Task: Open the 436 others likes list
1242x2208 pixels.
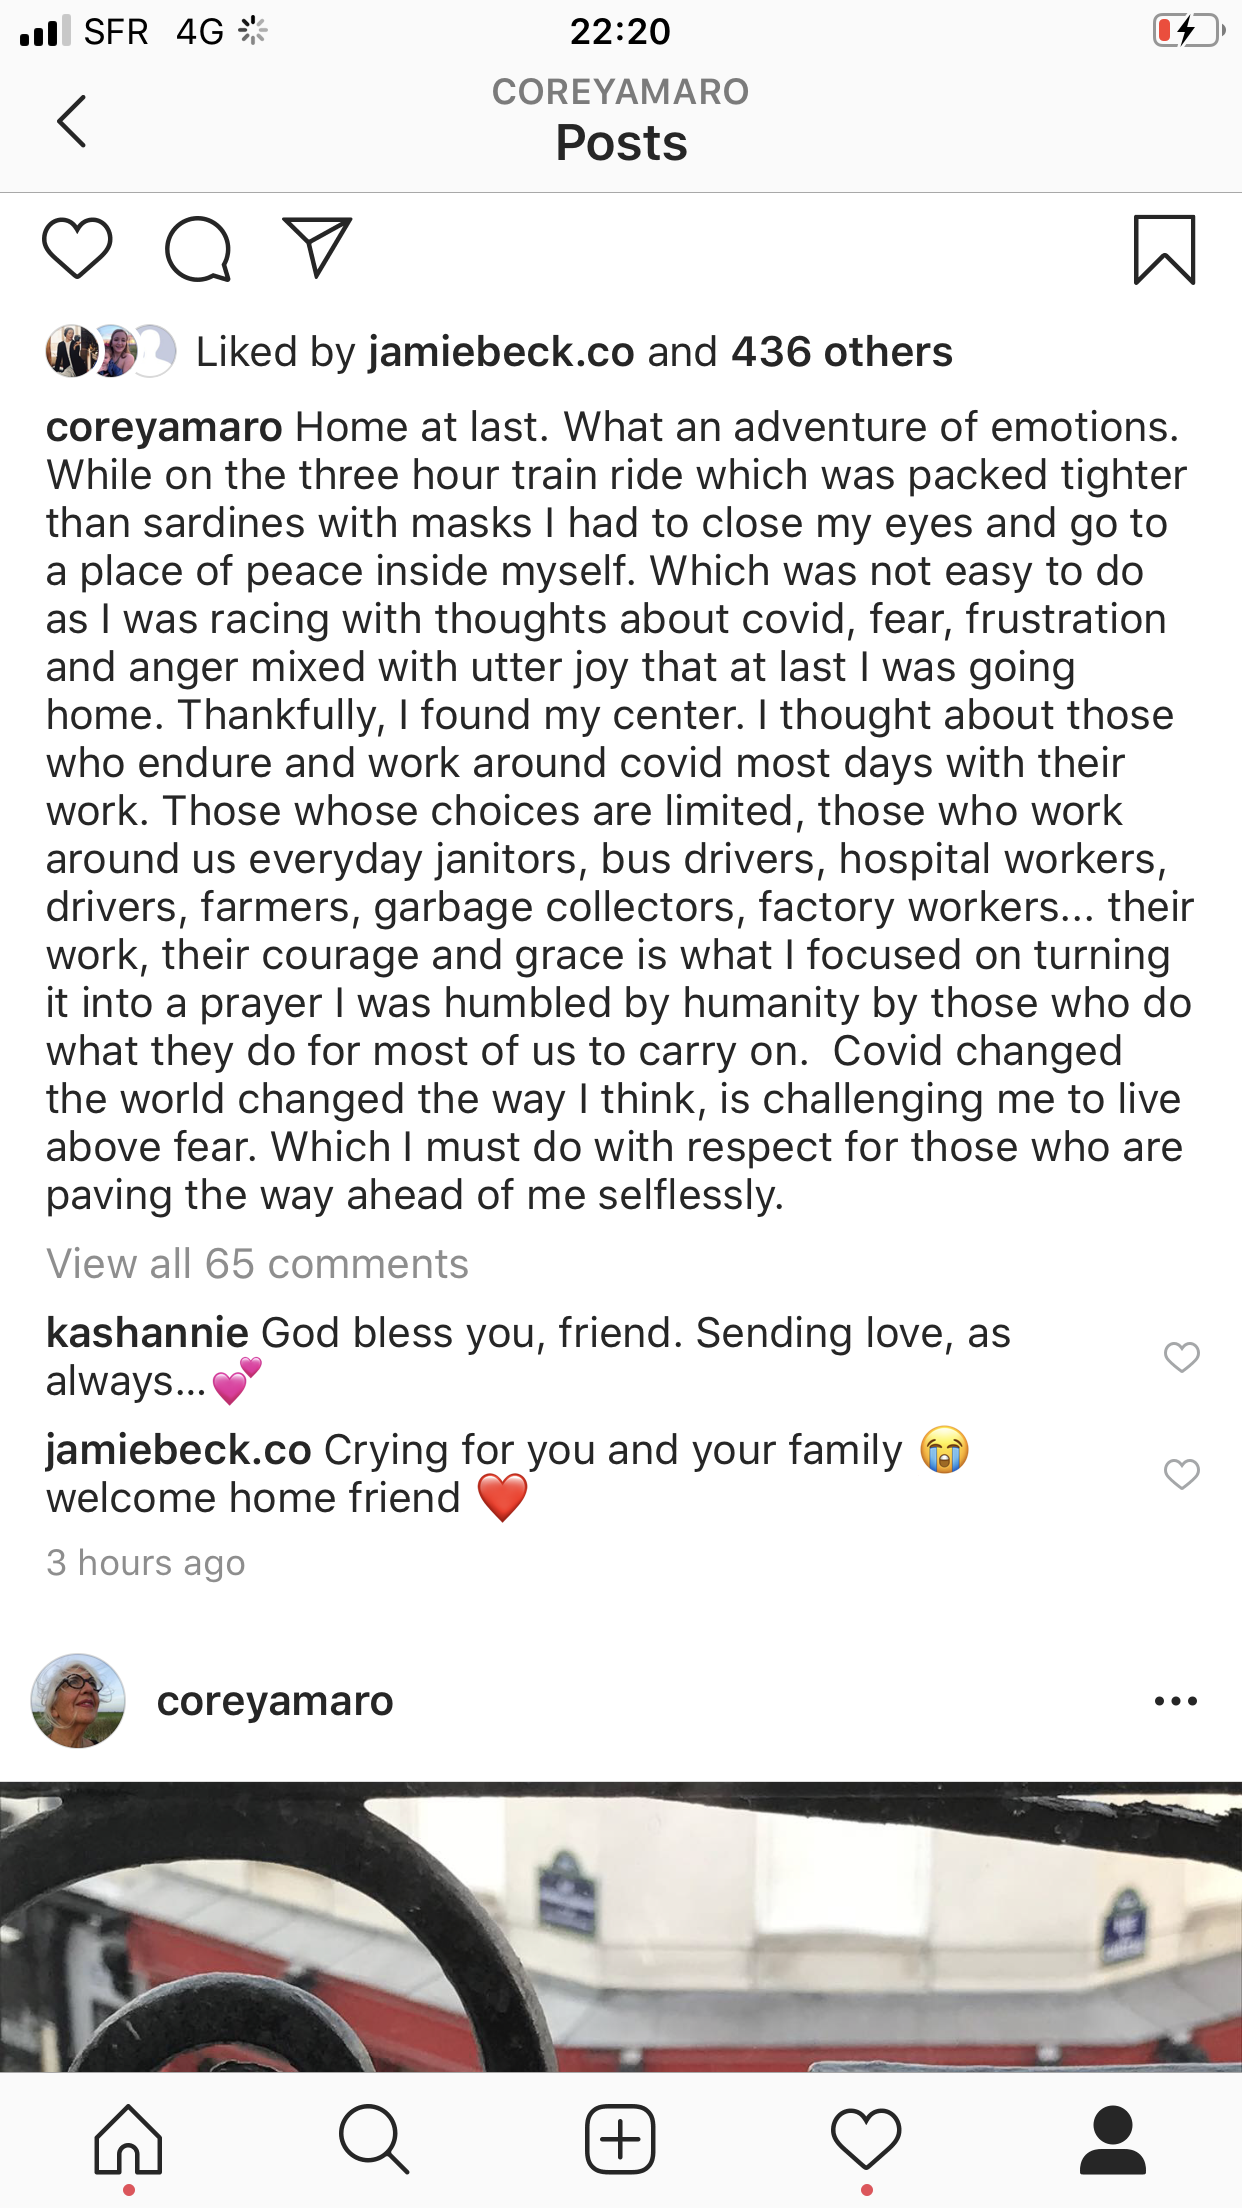Action: 841,352
